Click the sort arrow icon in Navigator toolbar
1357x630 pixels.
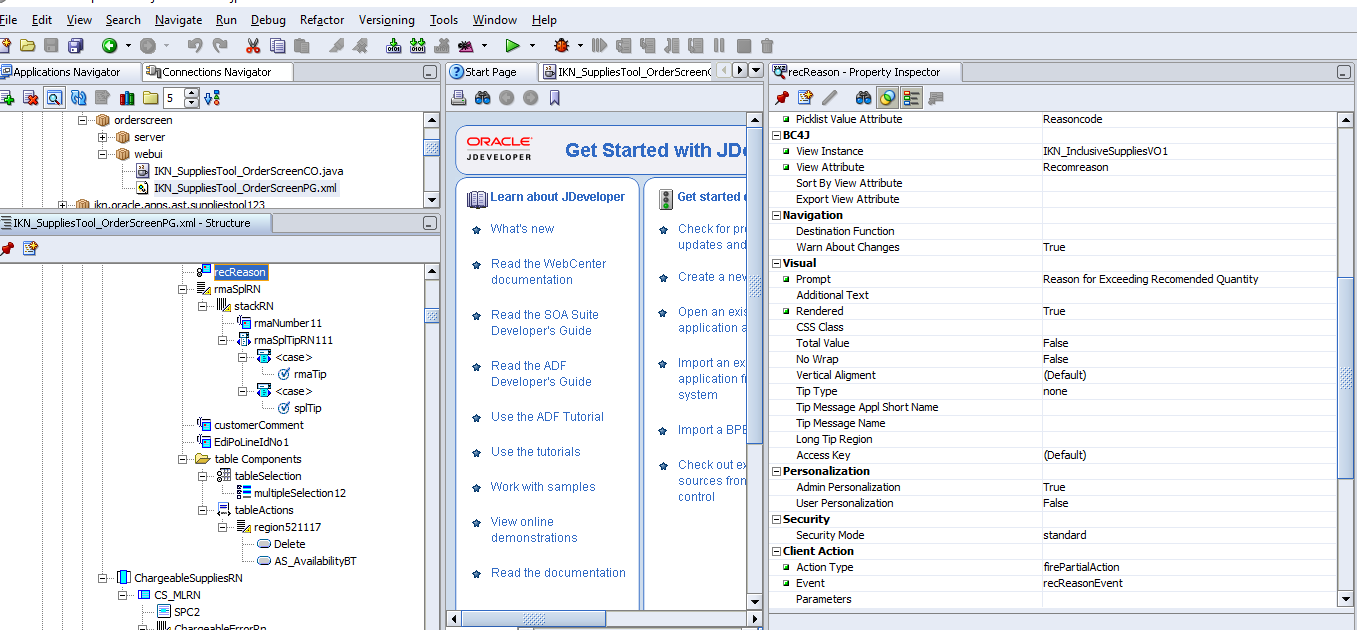pos(211,97)
